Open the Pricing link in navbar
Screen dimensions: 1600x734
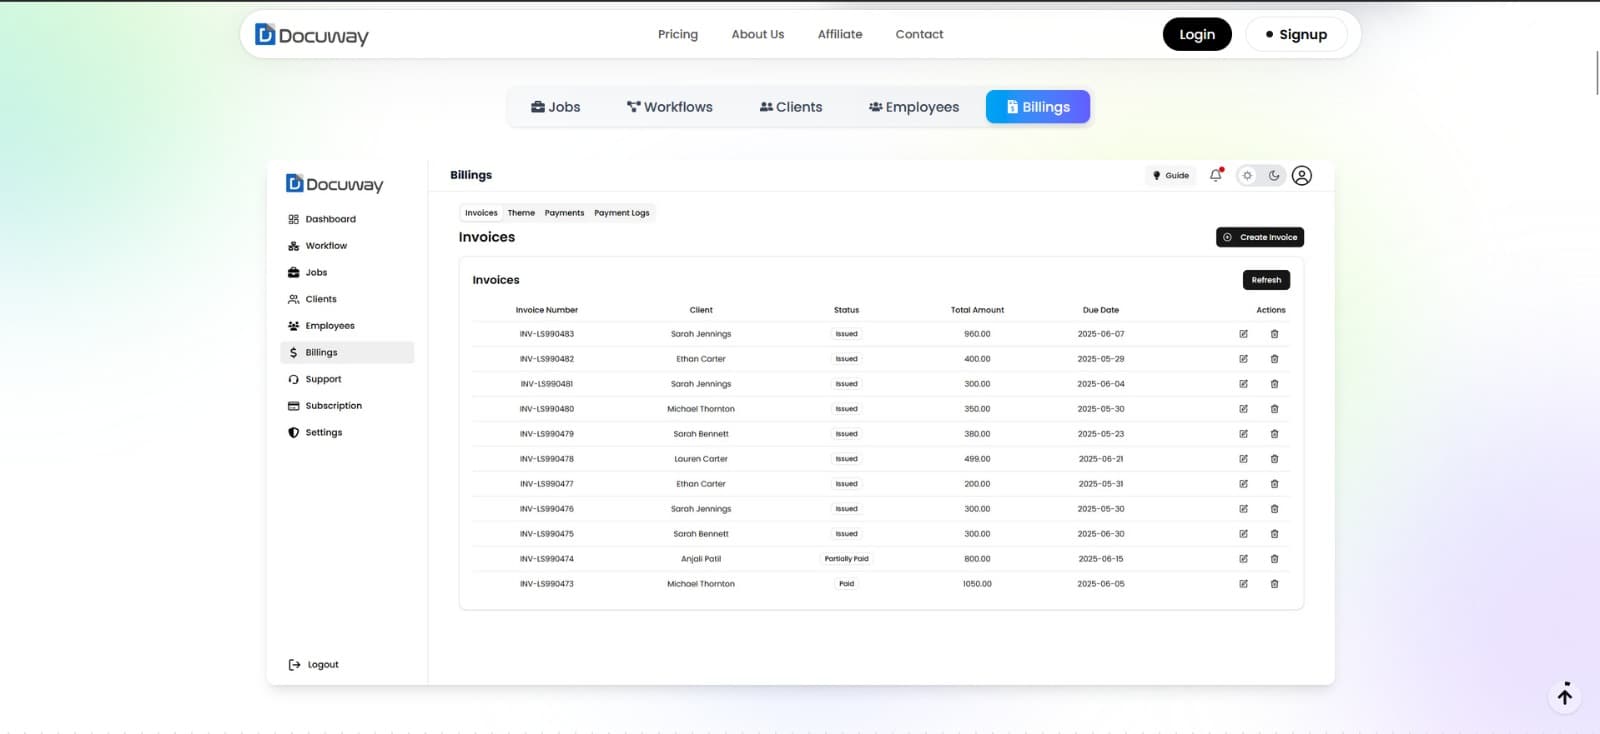pyautogui.click(x=678, y=34)
